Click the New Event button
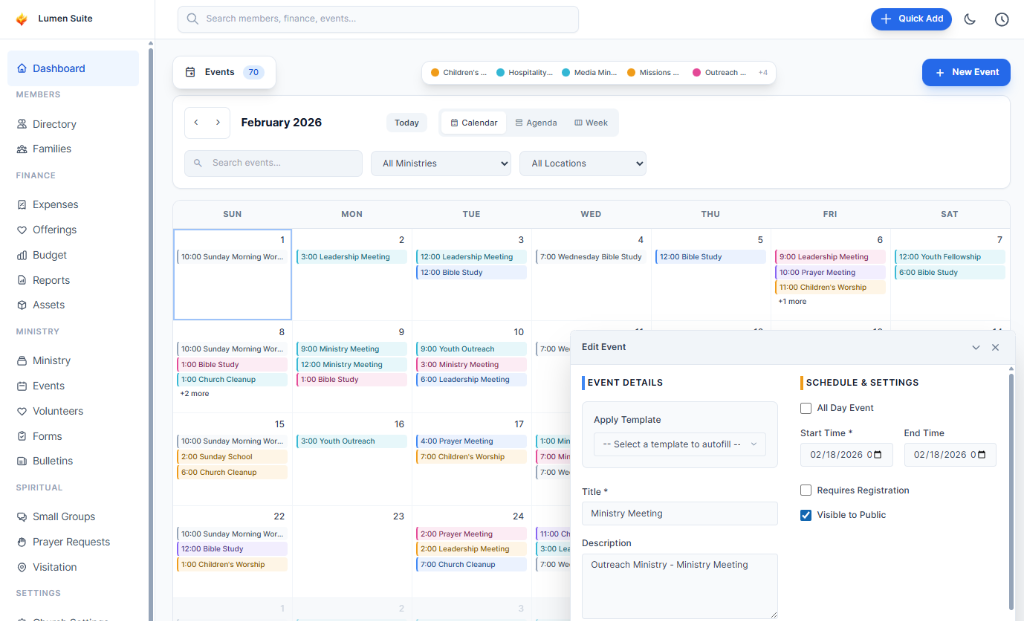 [965, 72]
